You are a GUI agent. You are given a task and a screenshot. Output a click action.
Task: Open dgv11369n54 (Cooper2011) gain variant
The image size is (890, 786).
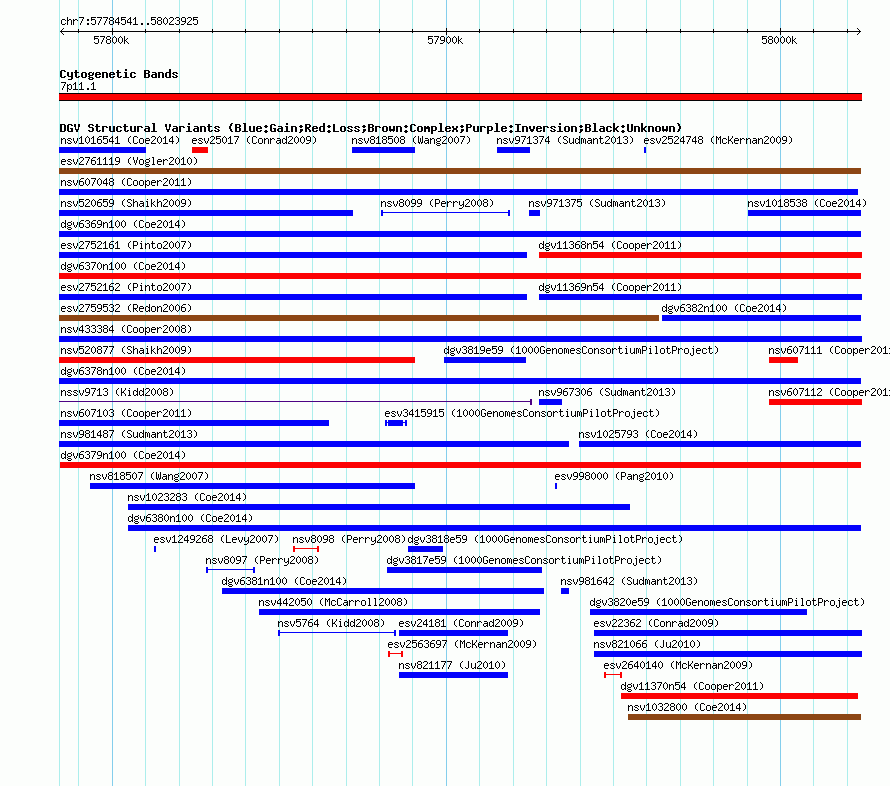[x=700, y=297]
